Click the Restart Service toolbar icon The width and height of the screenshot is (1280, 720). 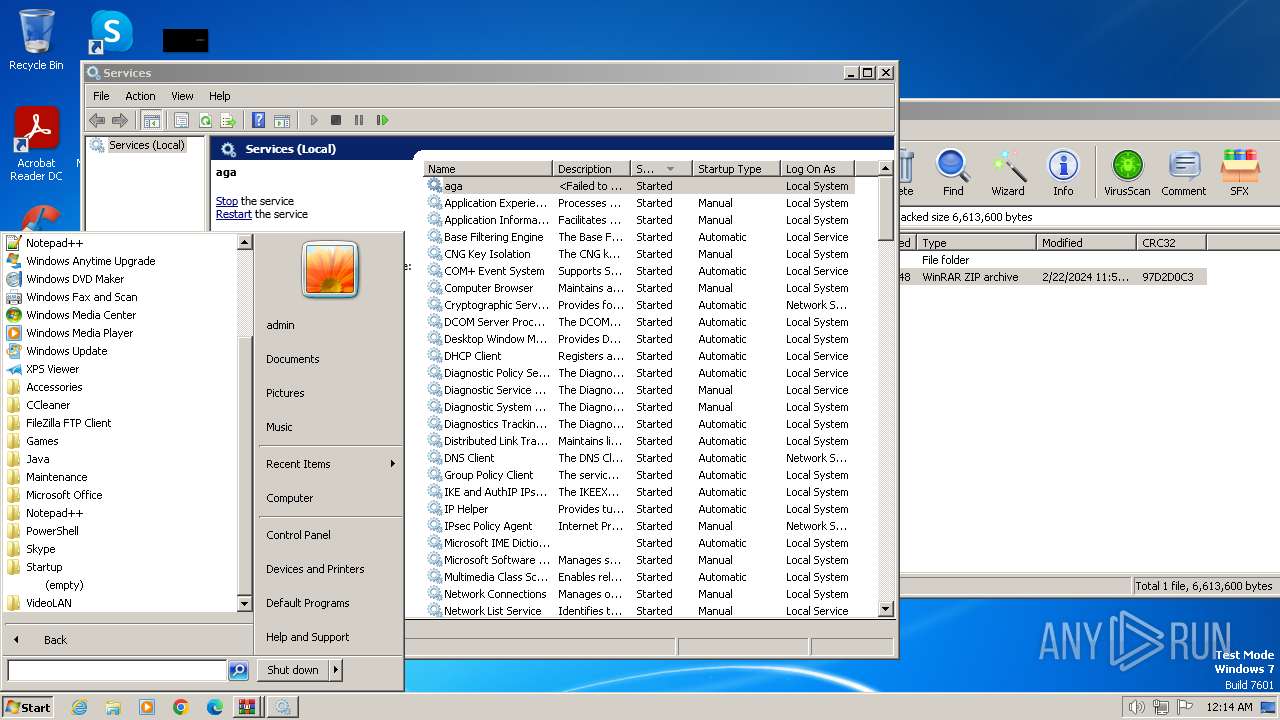(382, 120)
